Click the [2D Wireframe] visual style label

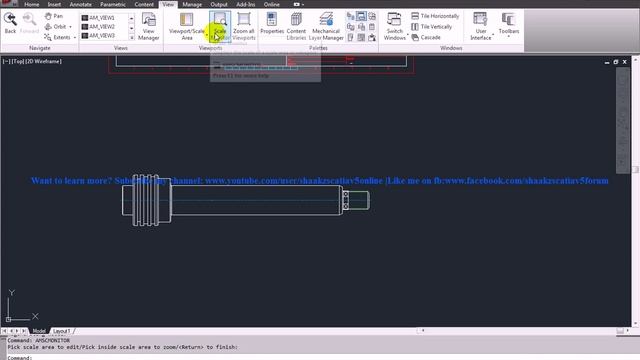(43, 61)
